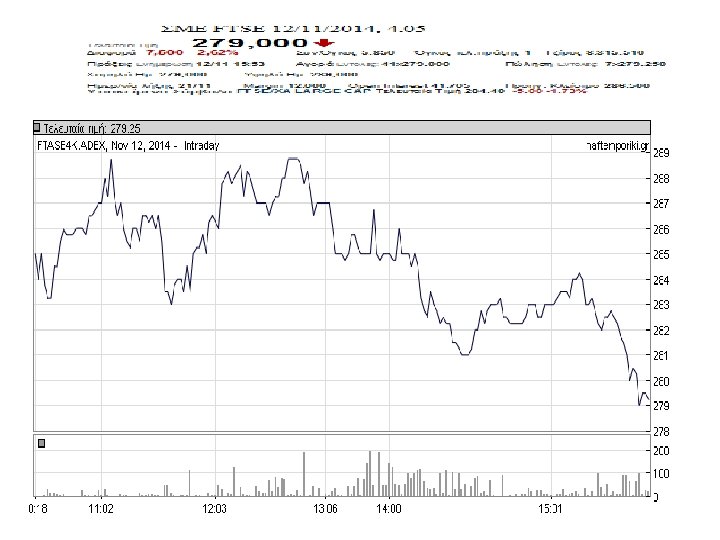Click the 200 volume axis label
Image resolution: width=720 pixels, height=540 pixels.
(661, 451)
